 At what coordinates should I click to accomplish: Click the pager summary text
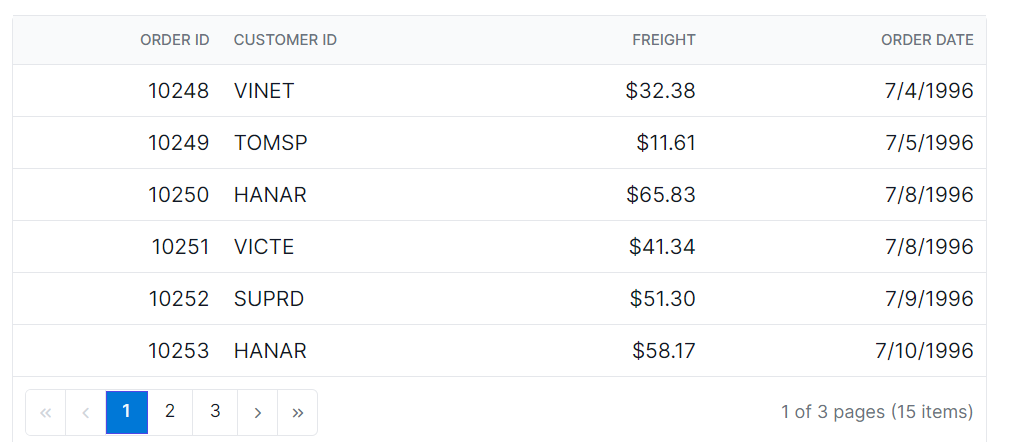coord(876,412)
